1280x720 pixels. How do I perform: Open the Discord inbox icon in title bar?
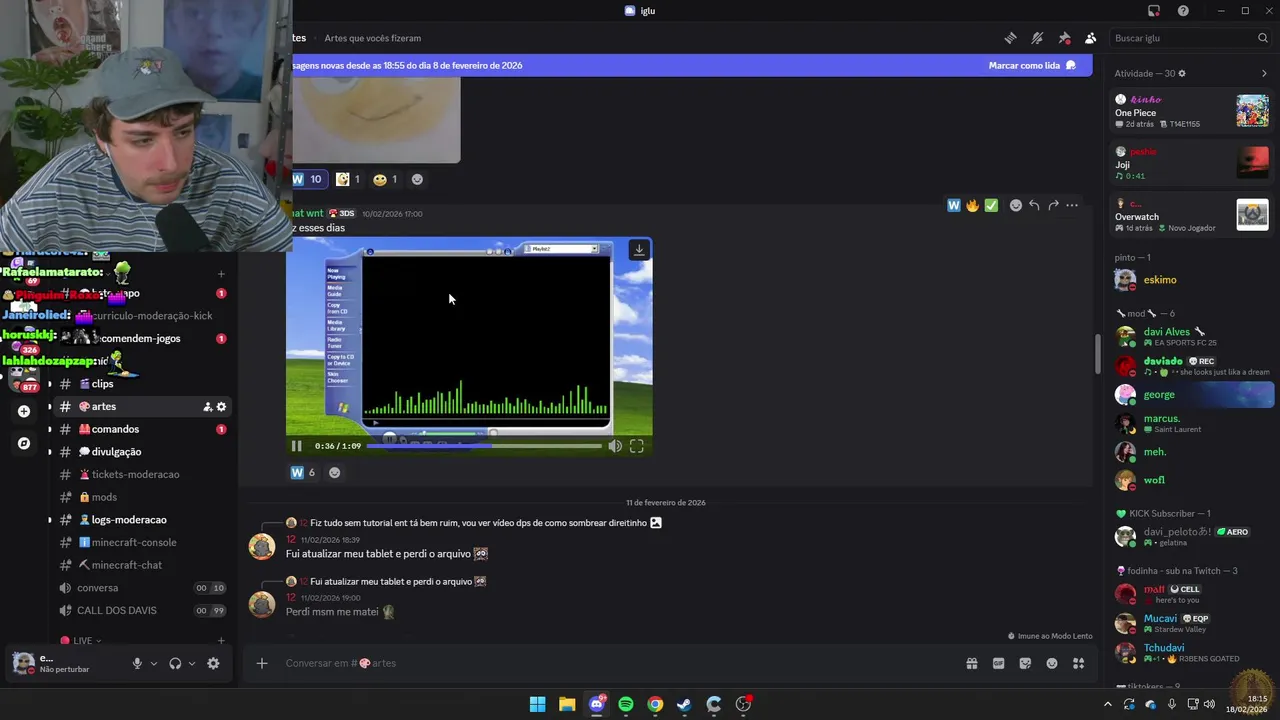coord(1154,11)
